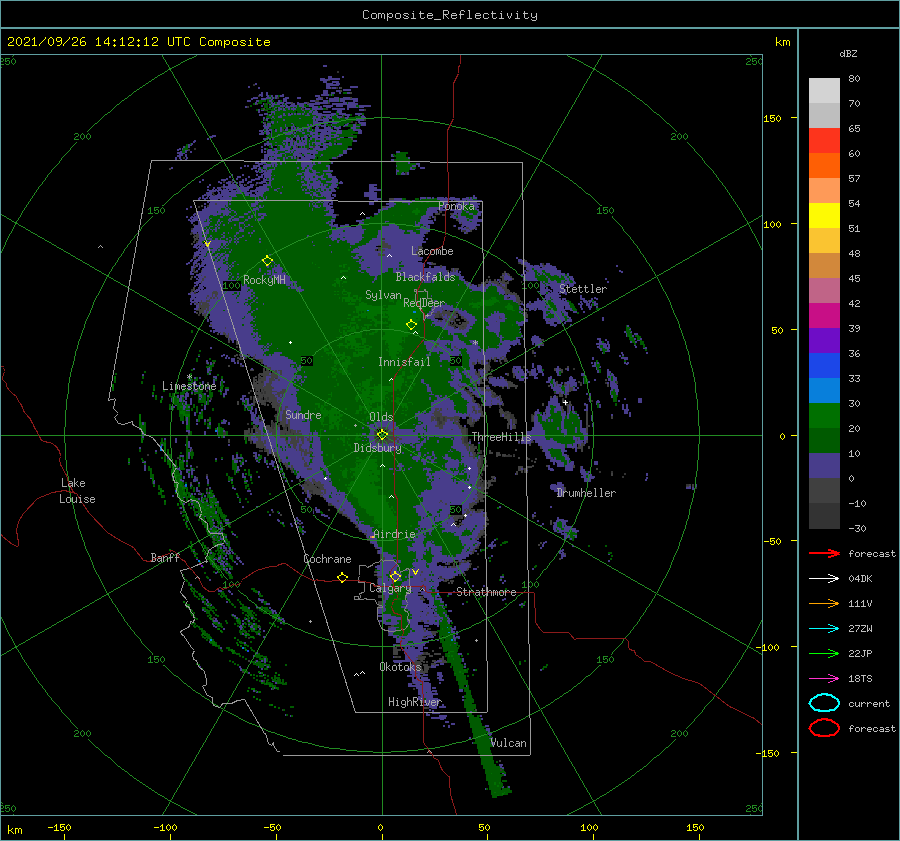The image size is (900, 841).
Task: Click the Innisfail town label
Action: 404,362
